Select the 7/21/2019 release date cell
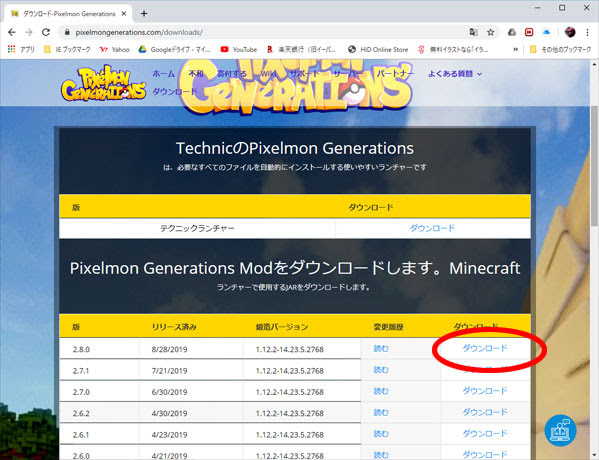This screenshot has width=599, height=460. tap(191, 371)
